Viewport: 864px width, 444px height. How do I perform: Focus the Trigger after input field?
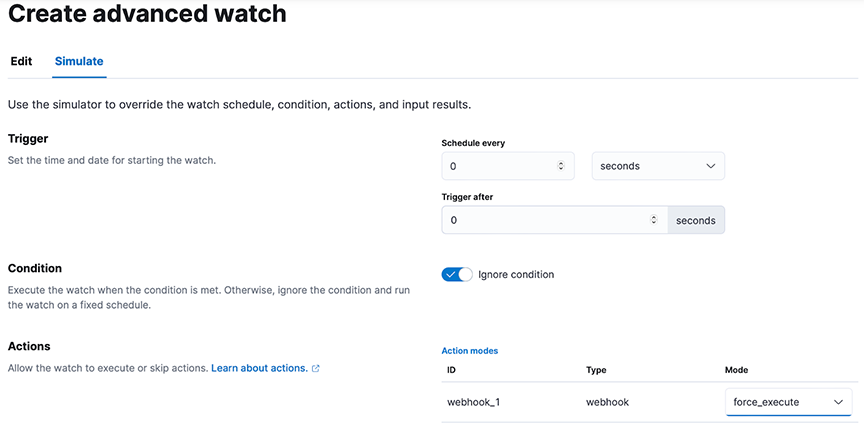coord(555,220)
